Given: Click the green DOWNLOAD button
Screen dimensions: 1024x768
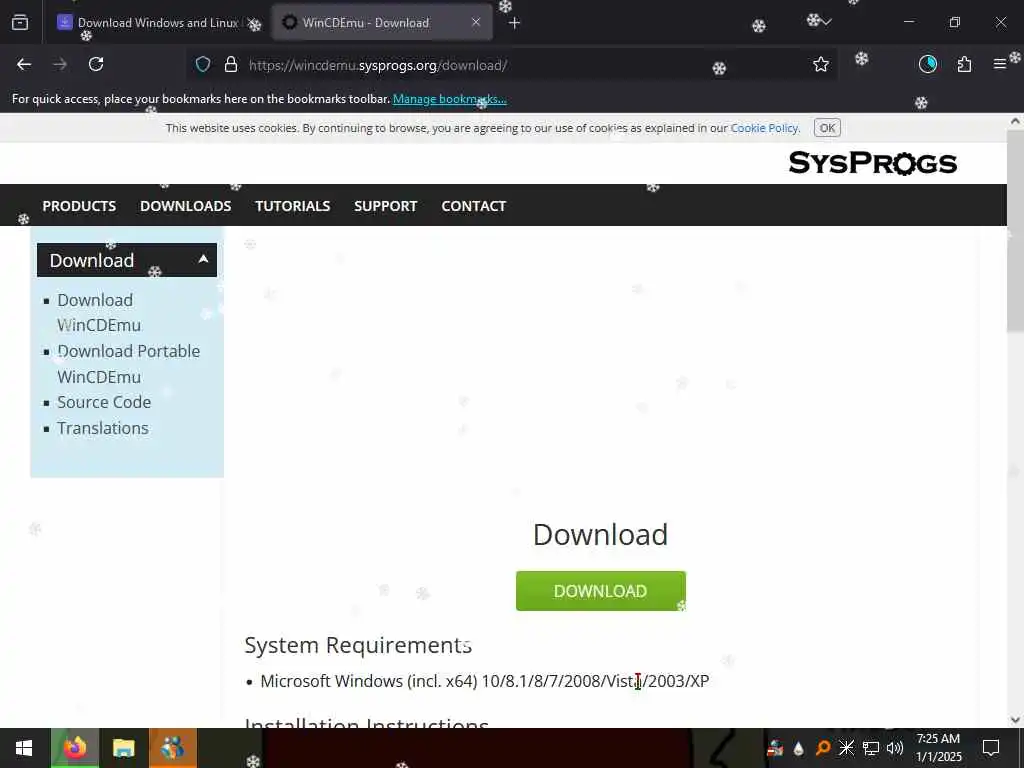Looking at the screenshot, I should pos(601,591).
